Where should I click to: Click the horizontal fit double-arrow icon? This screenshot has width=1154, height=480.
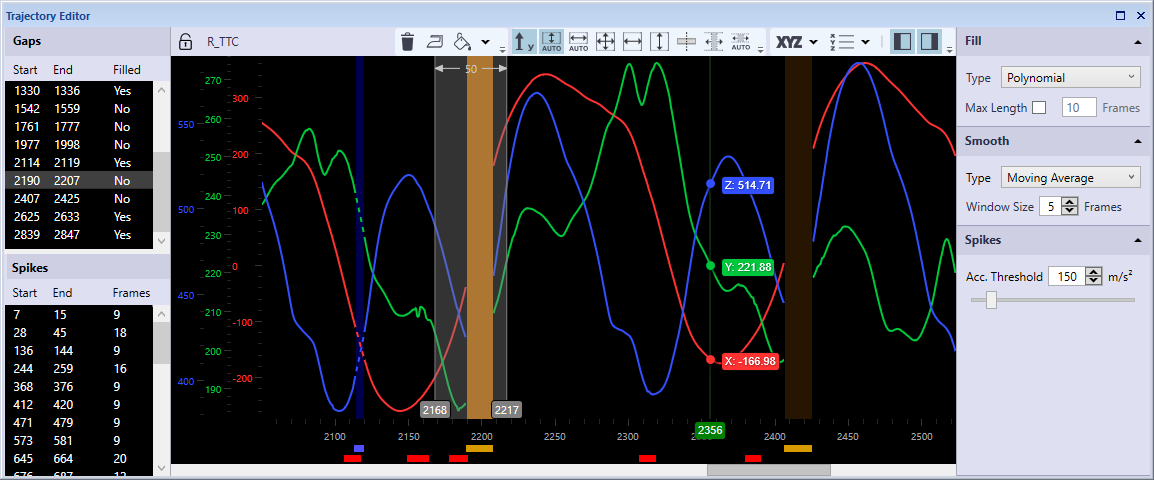pyautogui.click(x=632, y=42)
